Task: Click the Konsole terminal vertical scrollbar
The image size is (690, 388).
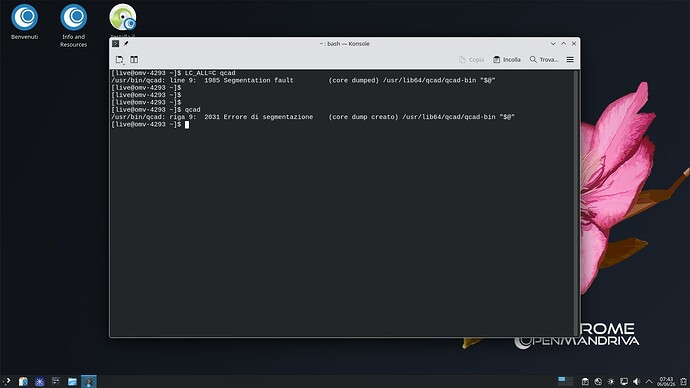Action: (576, 202)
